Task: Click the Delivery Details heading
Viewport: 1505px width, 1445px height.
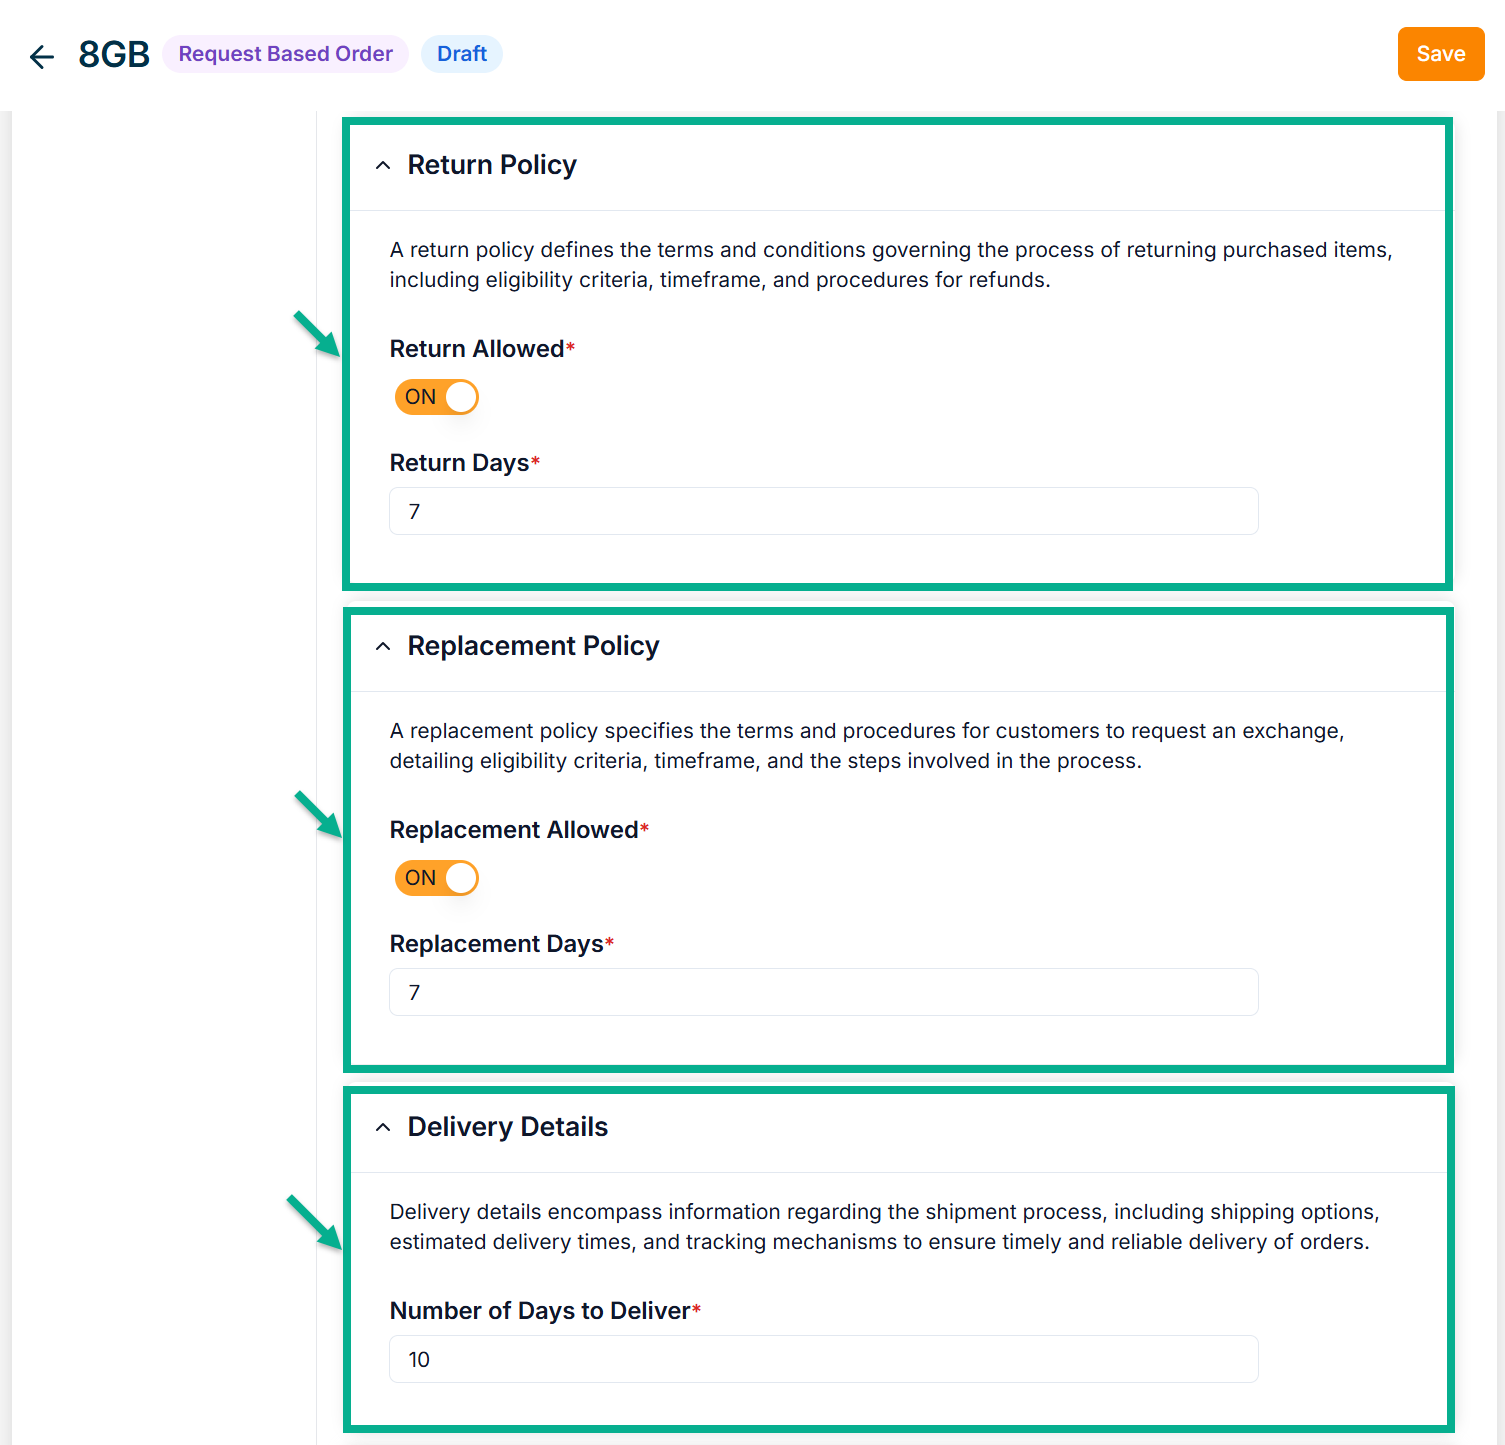Action: [507, 1127]
